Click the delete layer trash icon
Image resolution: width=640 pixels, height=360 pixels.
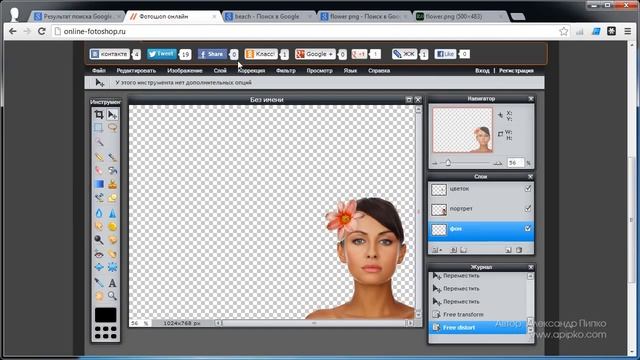[519, 250]
